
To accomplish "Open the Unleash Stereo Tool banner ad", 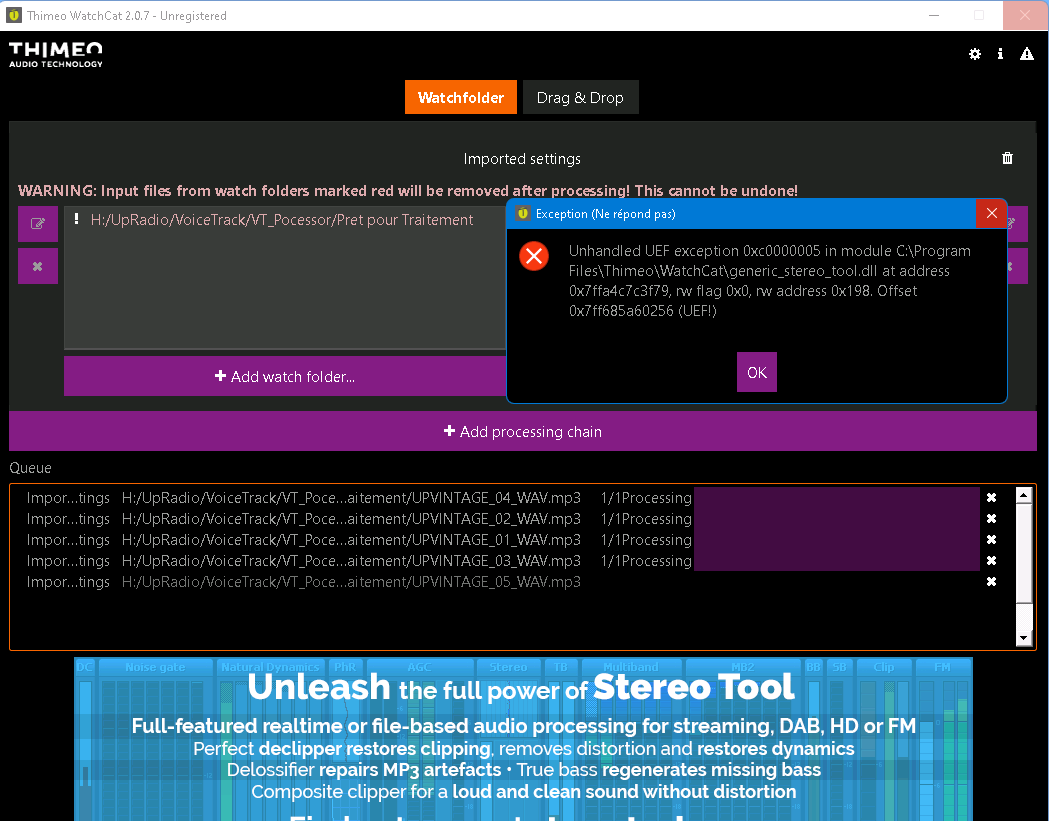I will pyautogui.click(x=523, y=739).
